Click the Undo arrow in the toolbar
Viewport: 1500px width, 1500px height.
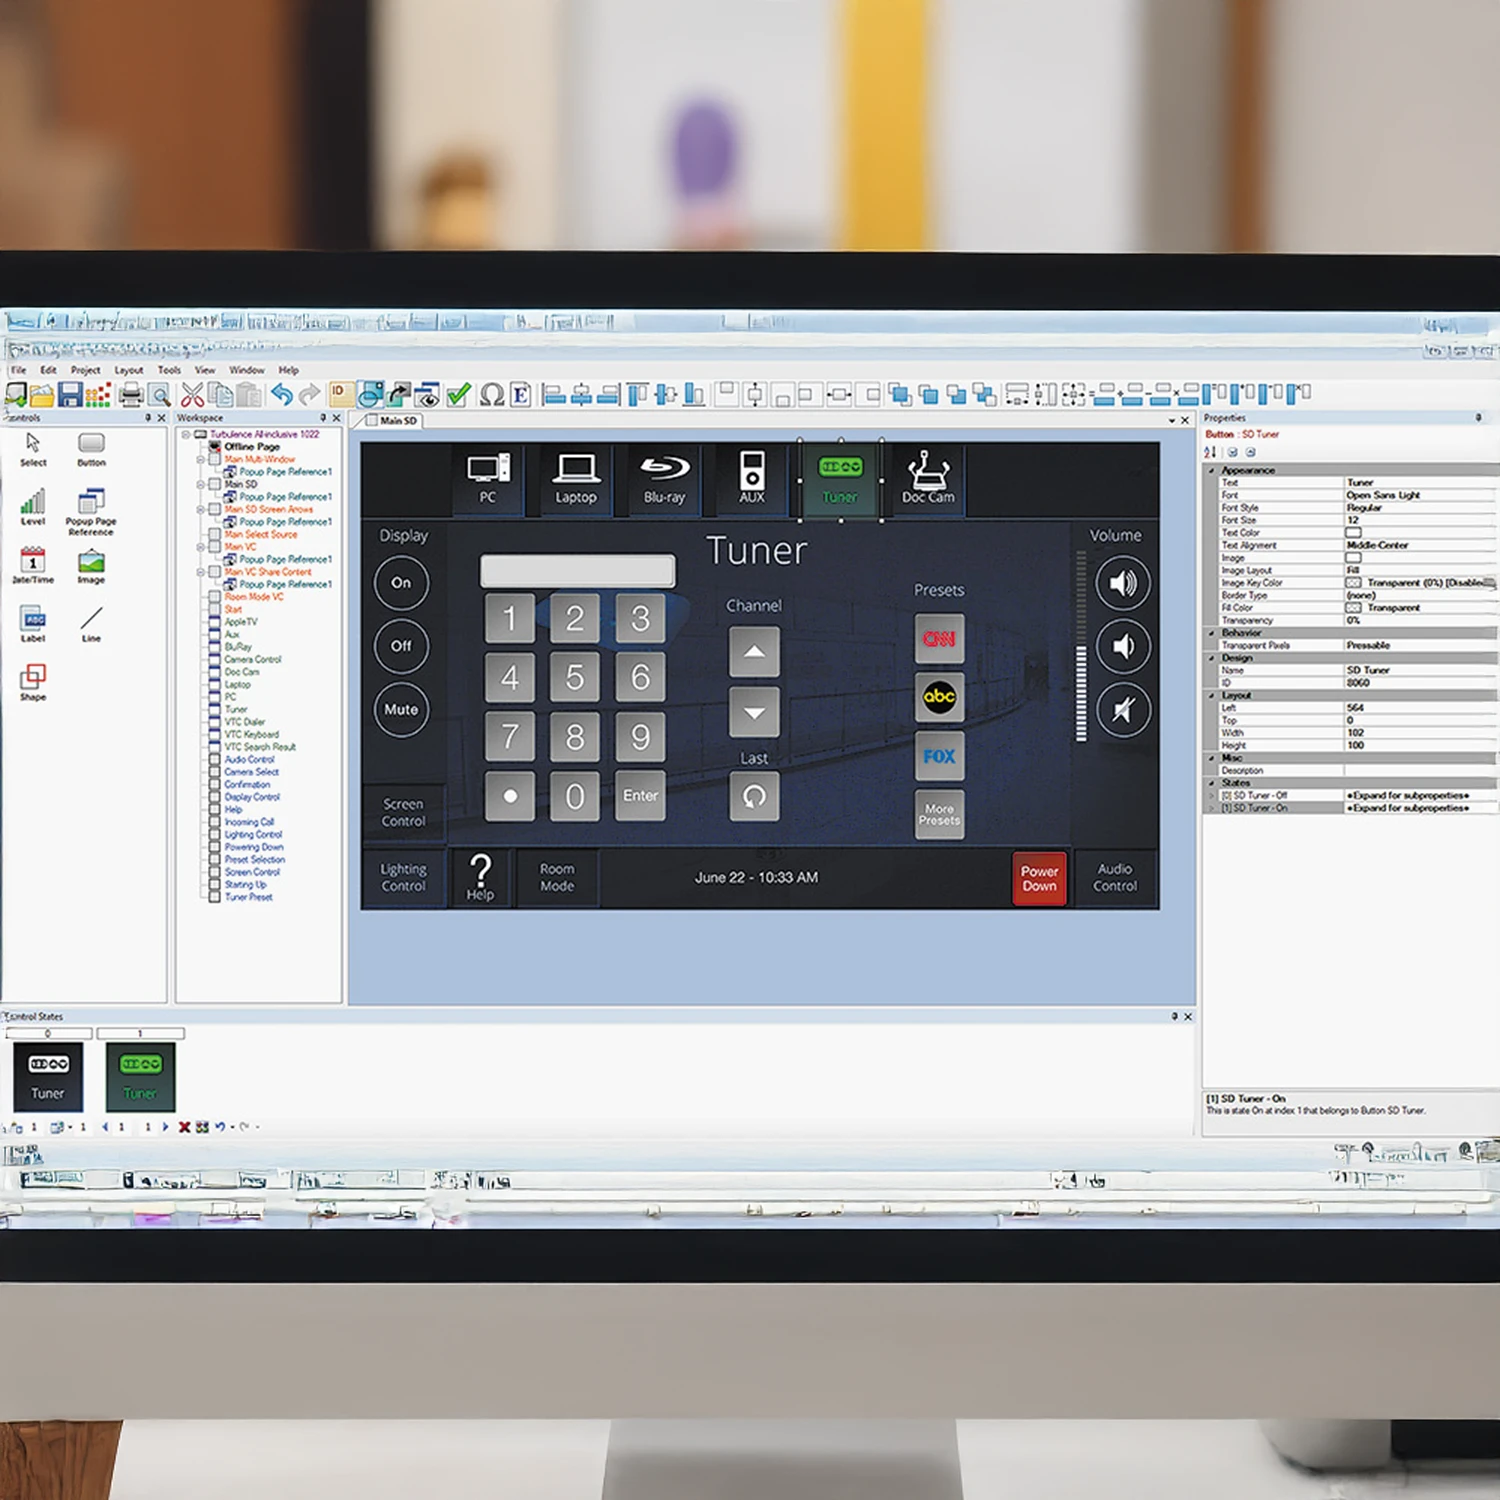pos(282,395)
